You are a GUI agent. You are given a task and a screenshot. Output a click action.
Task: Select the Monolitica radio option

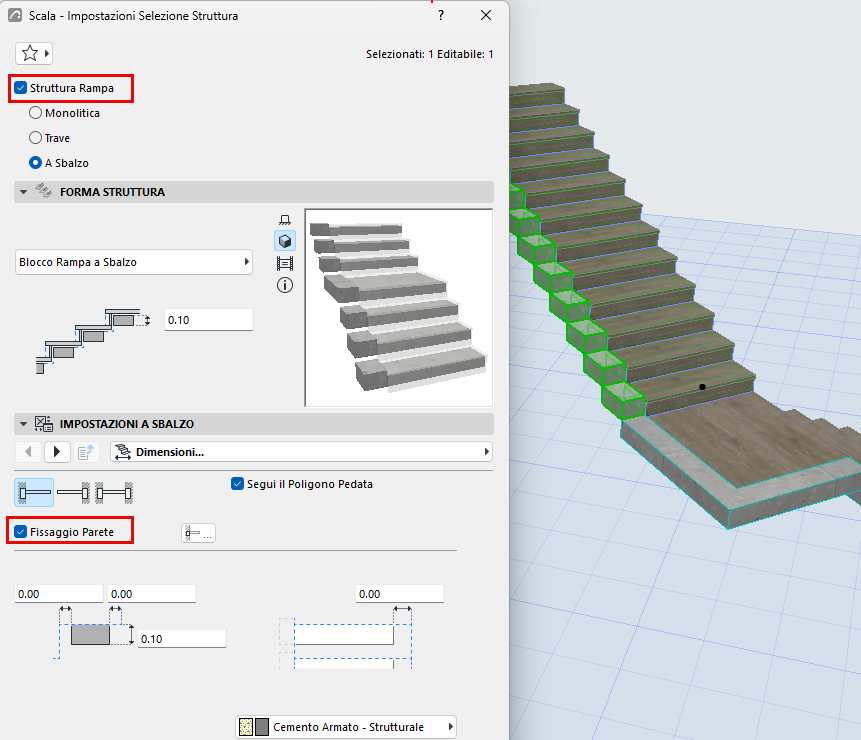point(36,113)
